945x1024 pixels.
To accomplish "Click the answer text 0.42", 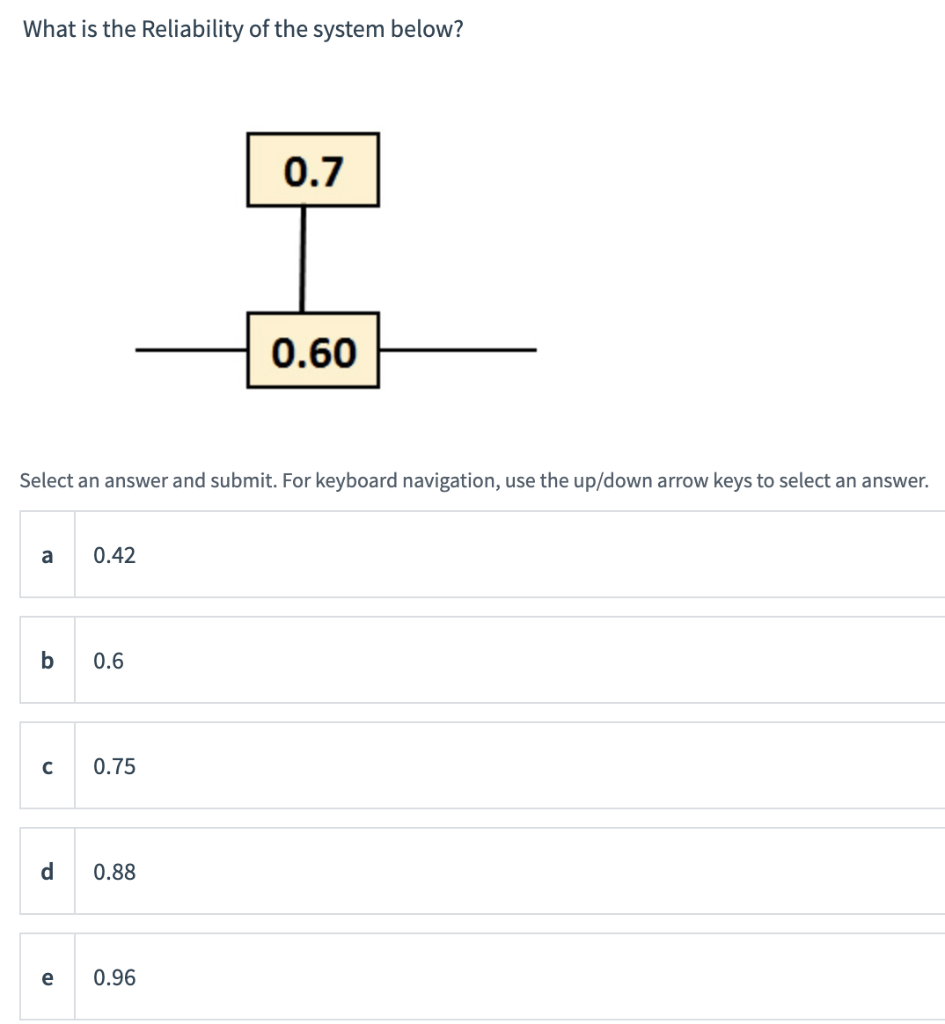I will point(112,556).
